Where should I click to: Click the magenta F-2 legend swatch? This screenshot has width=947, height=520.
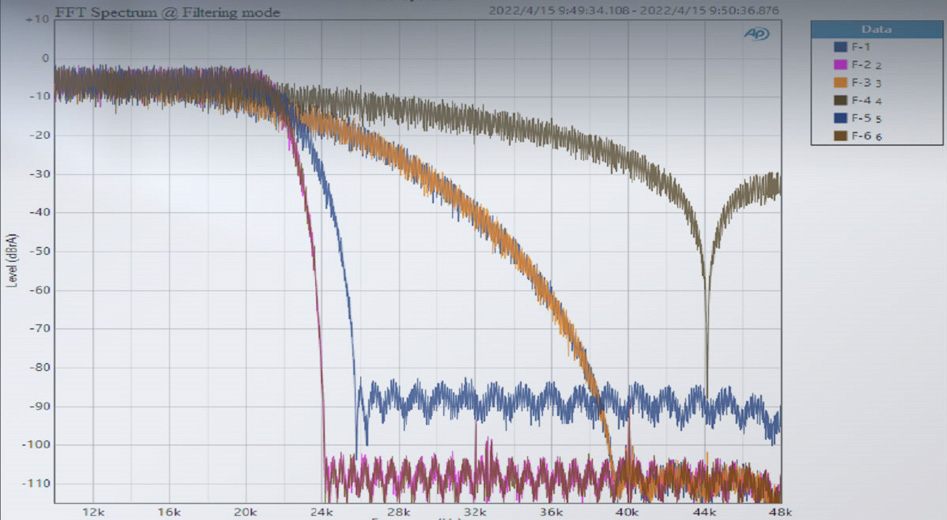click(x=840, y=65)
